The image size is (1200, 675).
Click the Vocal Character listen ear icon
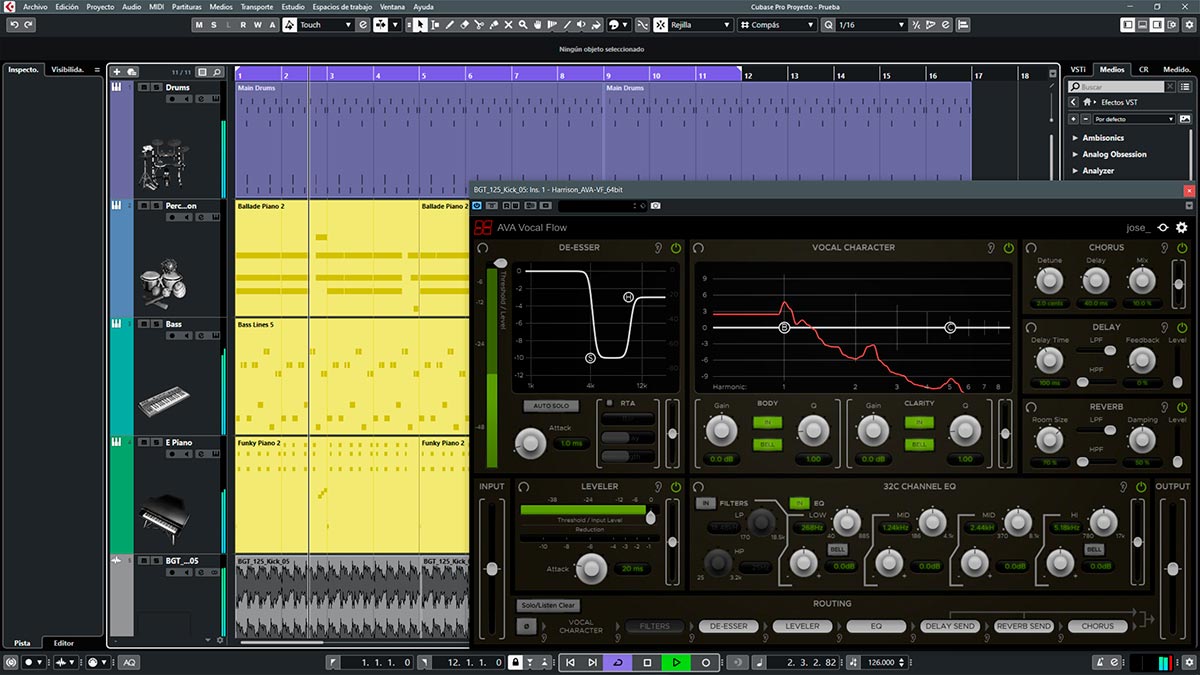pyautogui.click(x=990, y=247)
